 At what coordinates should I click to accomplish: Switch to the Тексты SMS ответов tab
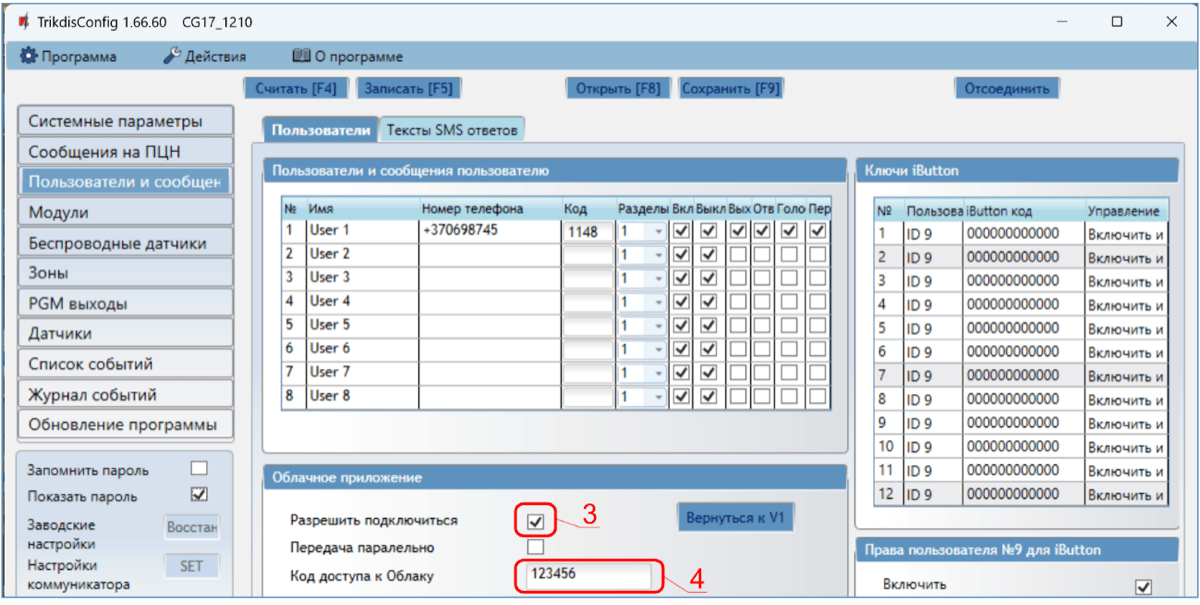point(452,129)
